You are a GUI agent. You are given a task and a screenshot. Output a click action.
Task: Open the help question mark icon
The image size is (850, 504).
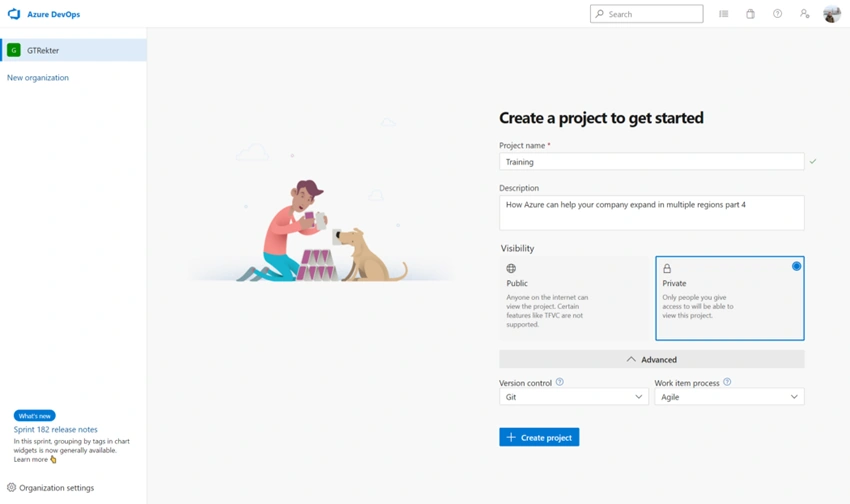tap(777, 14)
